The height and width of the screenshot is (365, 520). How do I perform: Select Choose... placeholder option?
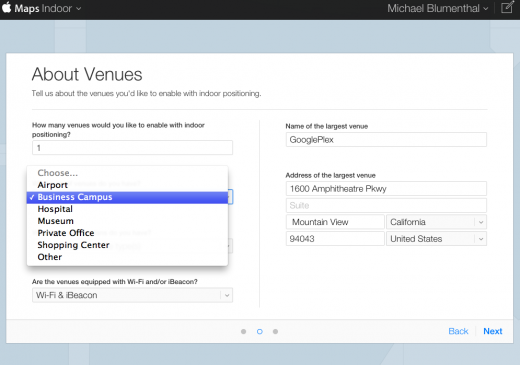click(x=127, y=173)
